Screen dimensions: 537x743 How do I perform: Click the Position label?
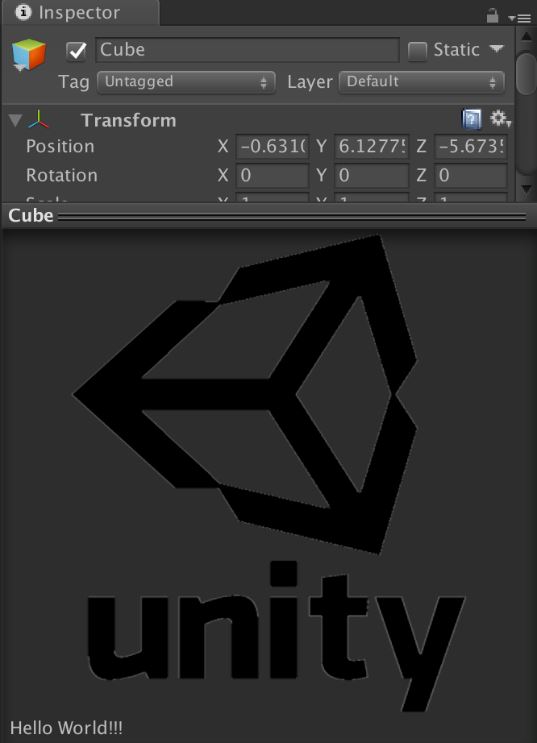click(60, 146)
